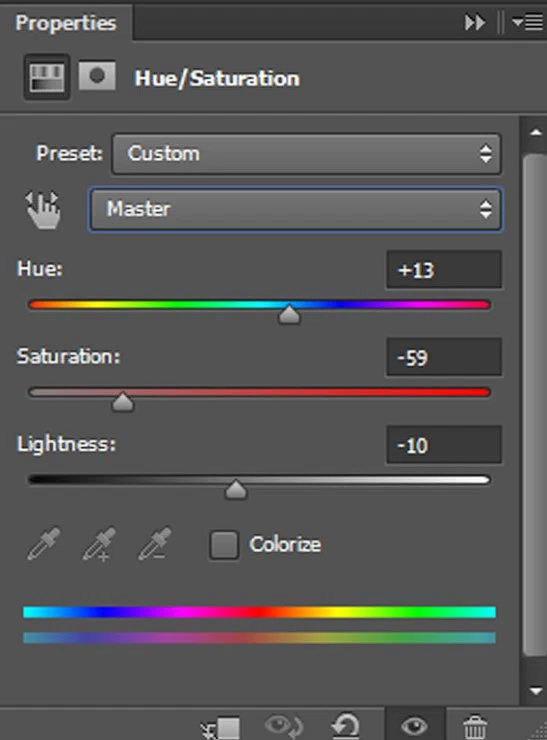Pick the eyedropper tool
This screenshot has height=740, width=547.
[x=43, y=544]
